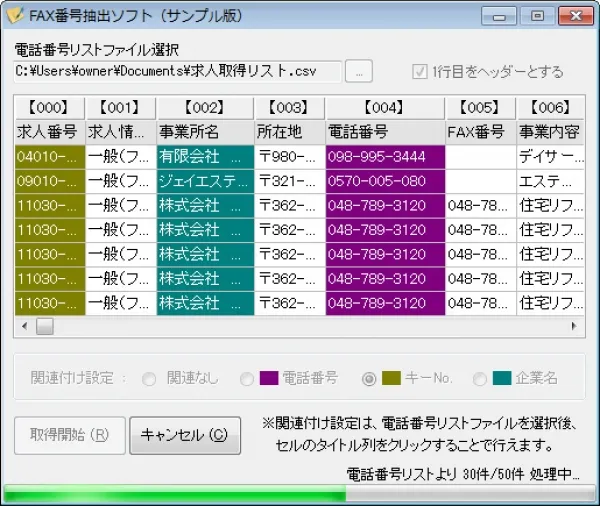Toggle the first row as header checkbox

[x=420, y=72]
